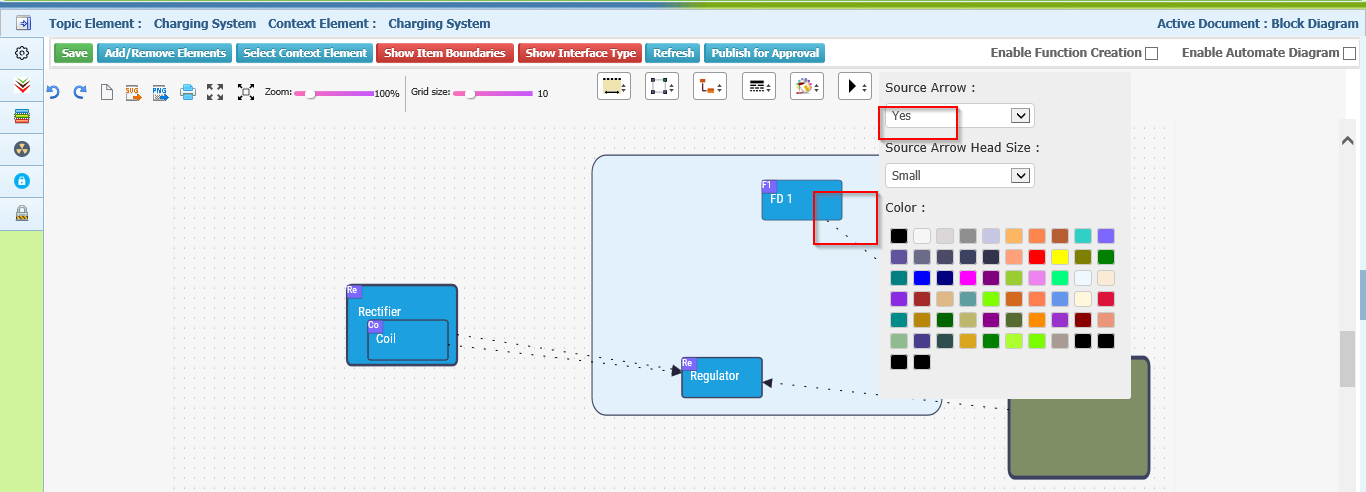Print the block diagram
This screenshot has width=1366, height=492.
(187, 93)
